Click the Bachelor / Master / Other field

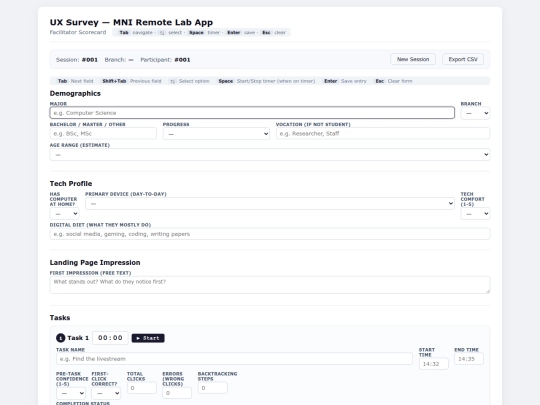103,133
